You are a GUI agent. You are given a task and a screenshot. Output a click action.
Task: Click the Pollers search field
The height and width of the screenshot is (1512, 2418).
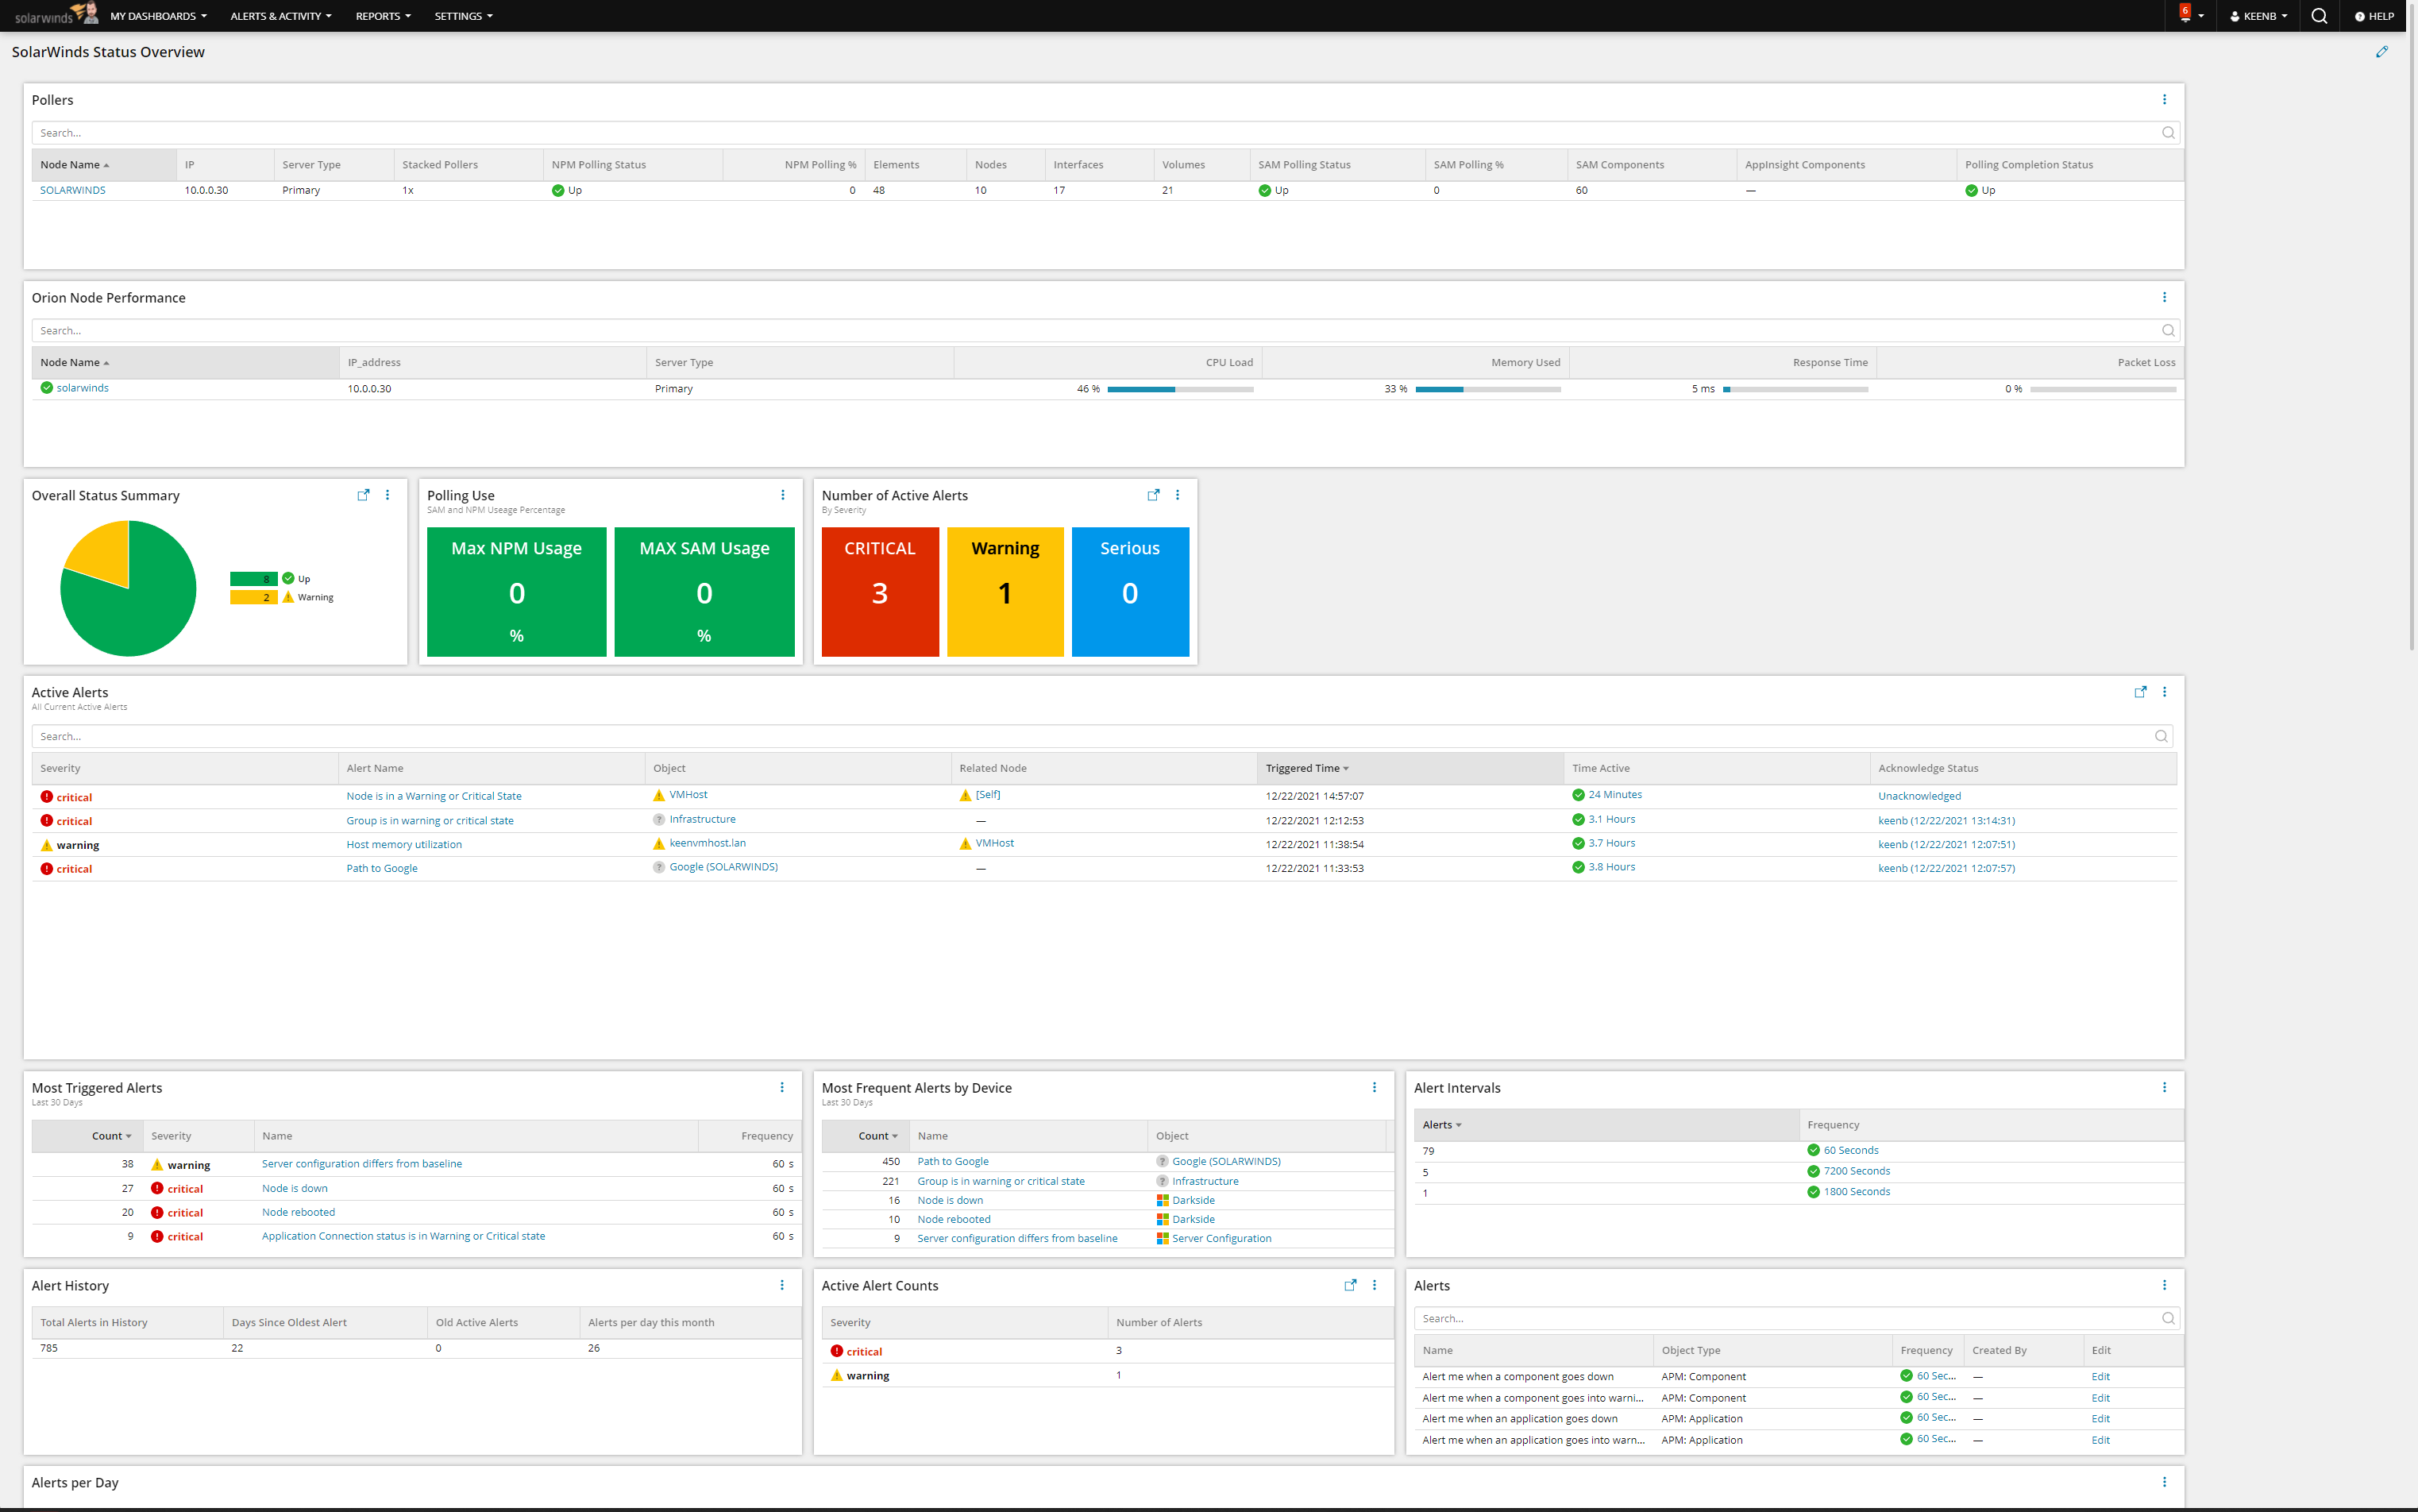[x=1090, y=133]
